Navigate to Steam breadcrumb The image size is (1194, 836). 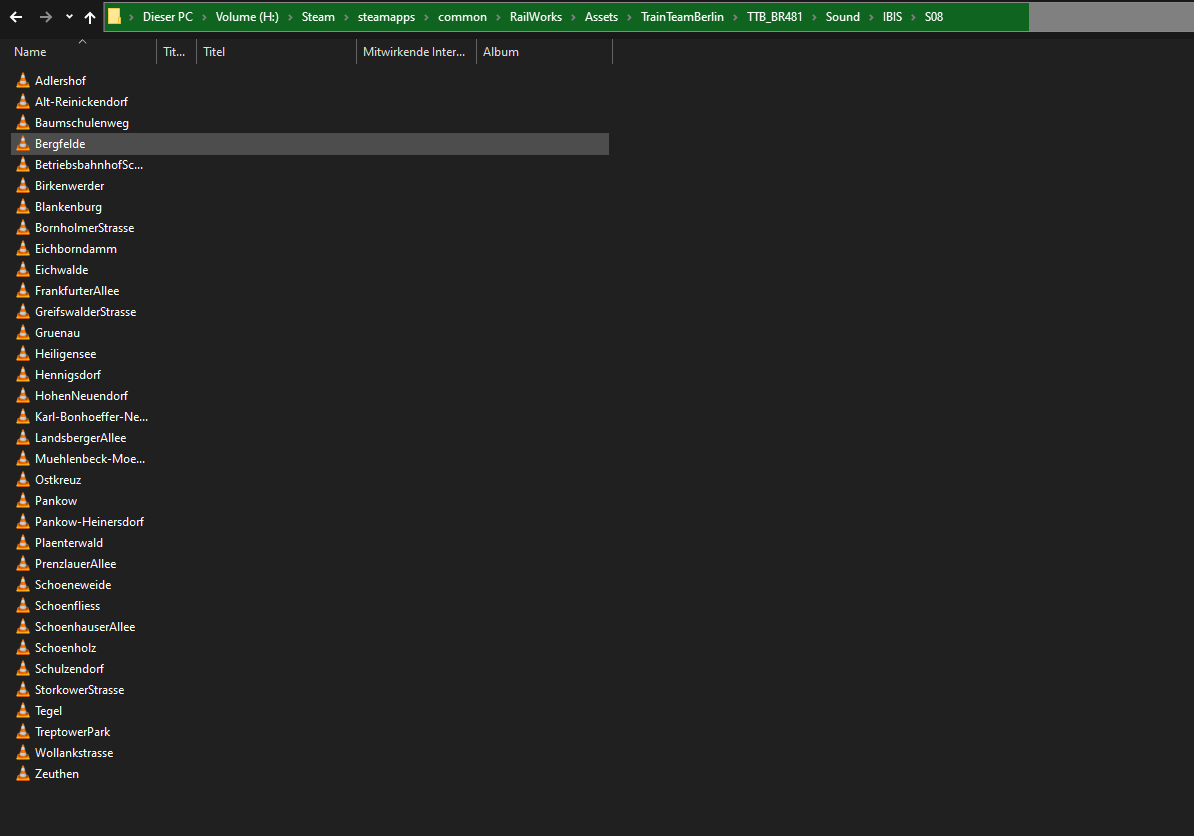pyautogui.click(x=318, y=17)
